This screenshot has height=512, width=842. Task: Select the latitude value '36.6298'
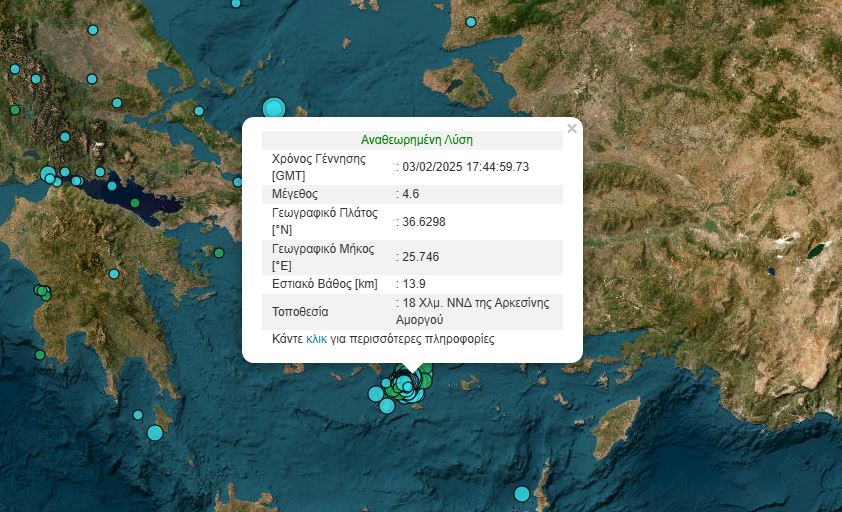tap(424, 221)
